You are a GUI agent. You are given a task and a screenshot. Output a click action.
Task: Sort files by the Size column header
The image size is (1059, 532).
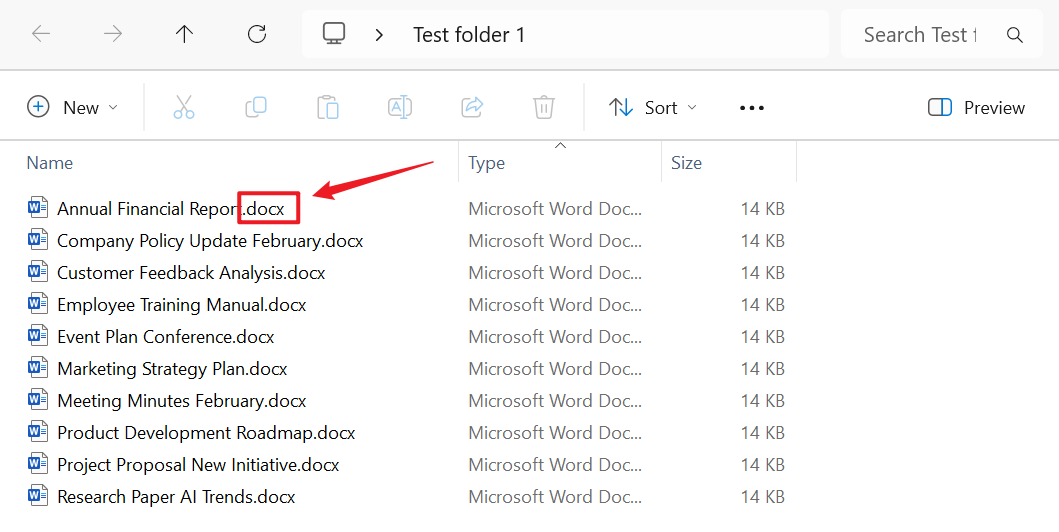pyautogui.click(x=686, y=163)
